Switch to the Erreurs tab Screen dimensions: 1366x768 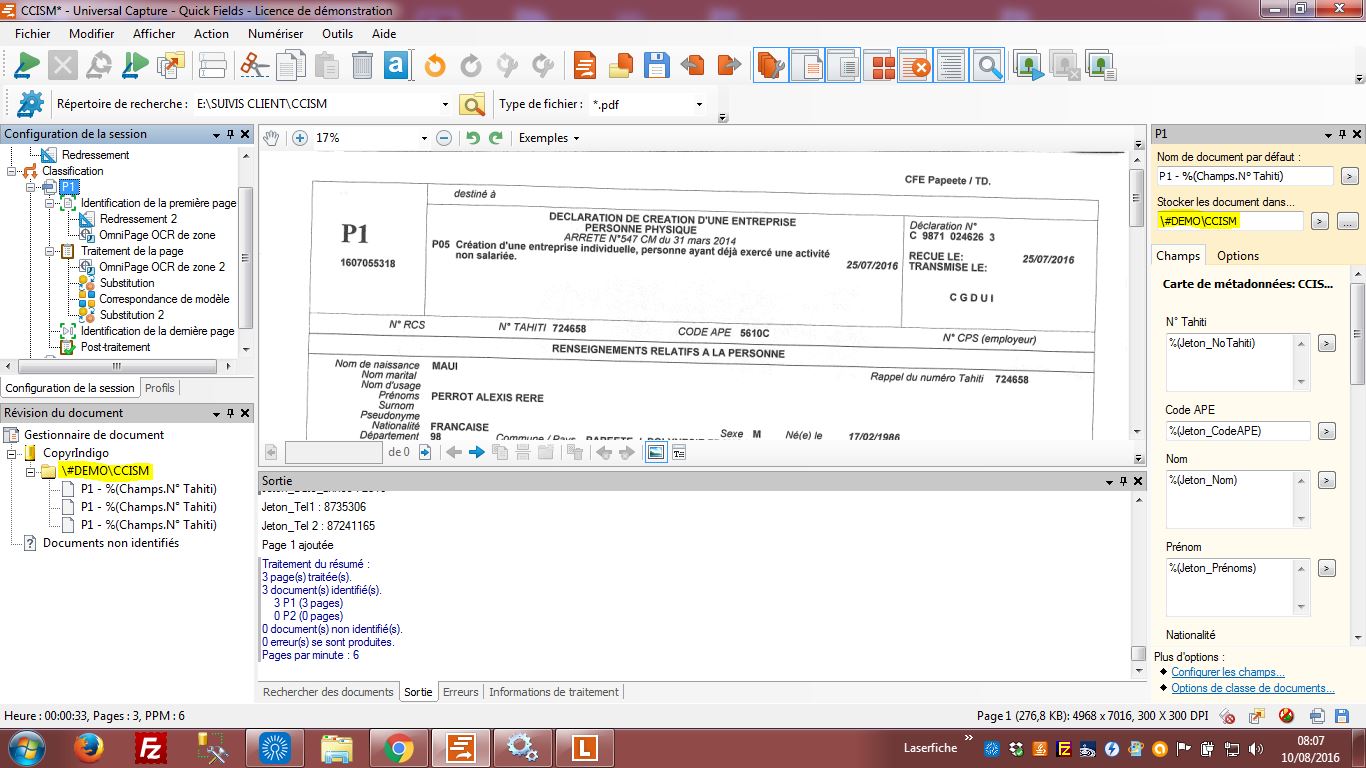[460, 691]
